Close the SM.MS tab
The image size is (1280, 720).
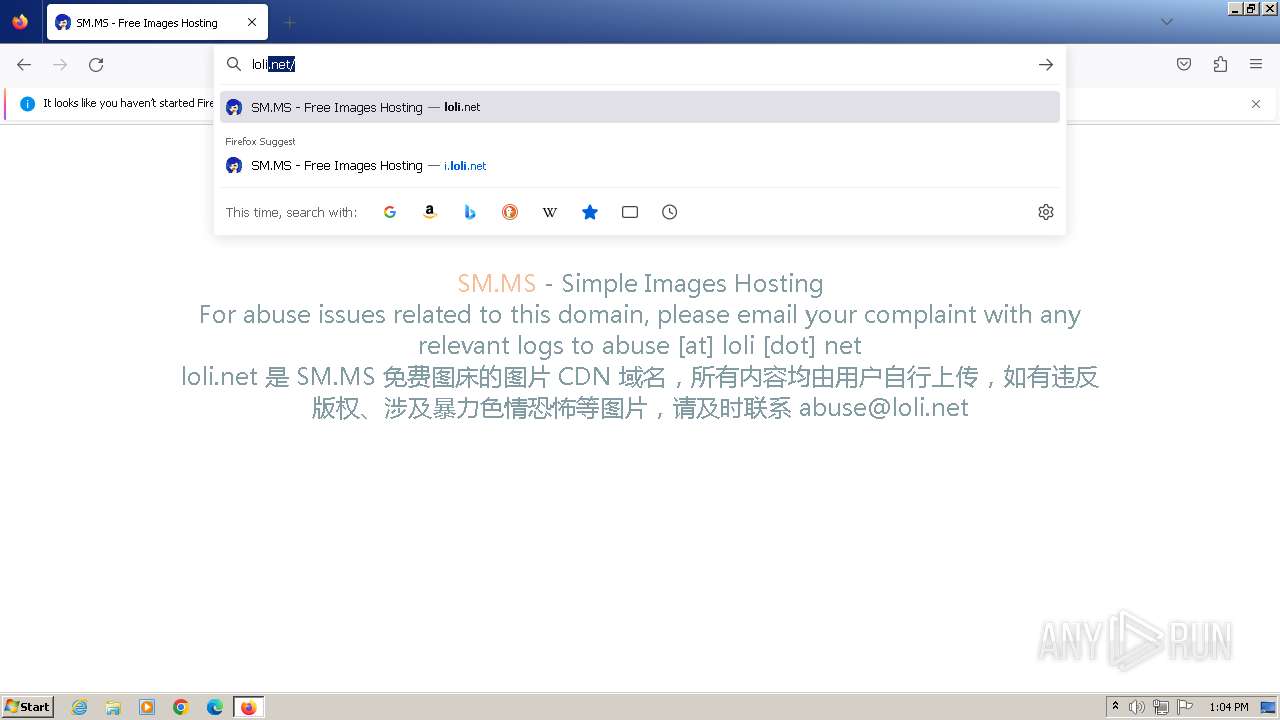tap(252, 22)
